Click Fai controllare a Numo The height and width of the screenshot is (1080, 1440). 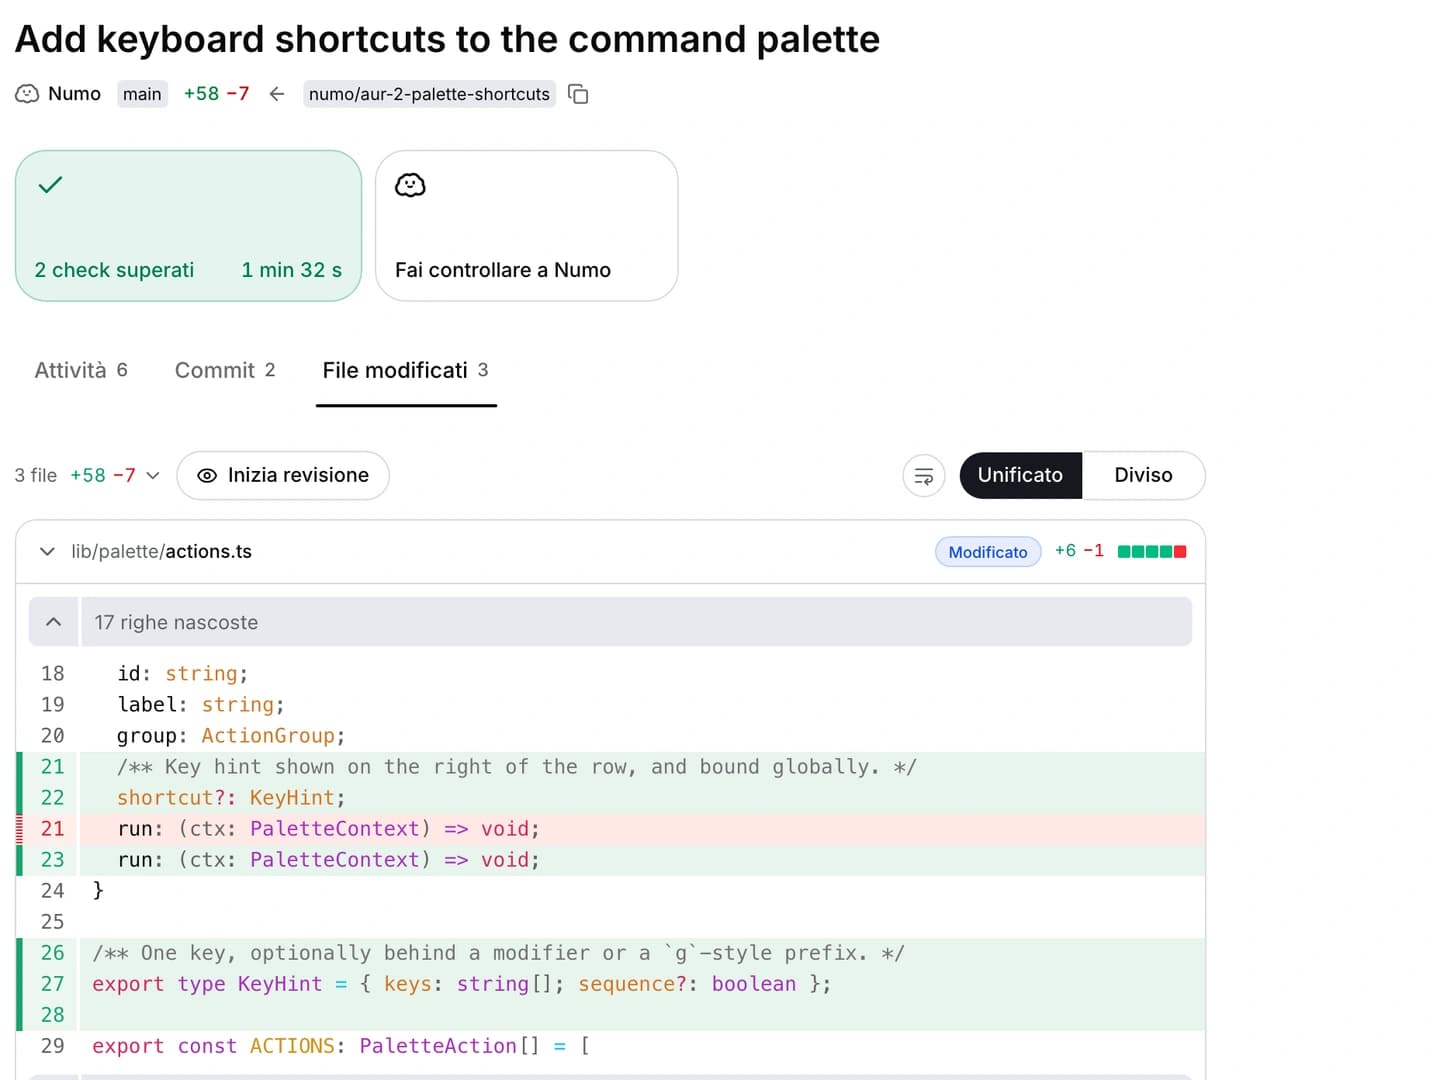tap(526, 226)
